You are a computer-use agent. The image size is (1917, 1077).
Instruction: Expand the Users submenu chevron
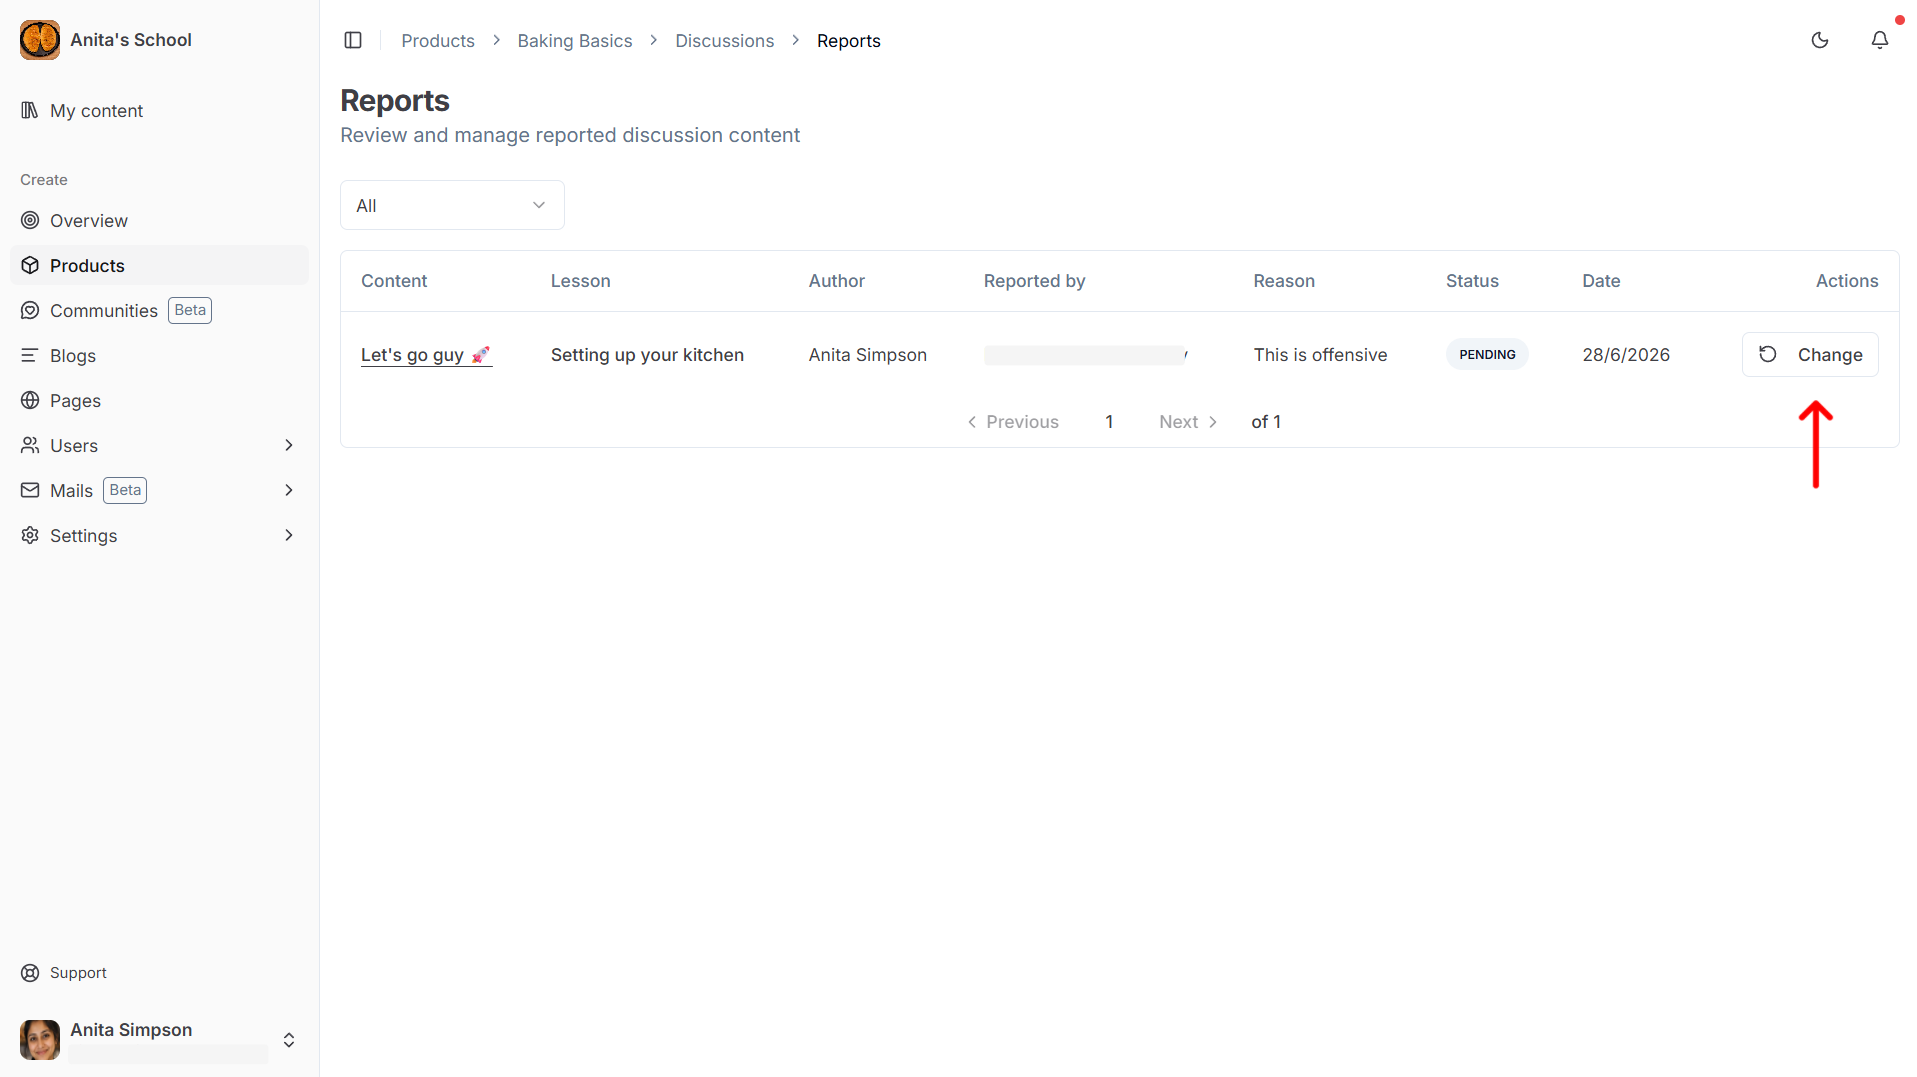pos(289,445)
